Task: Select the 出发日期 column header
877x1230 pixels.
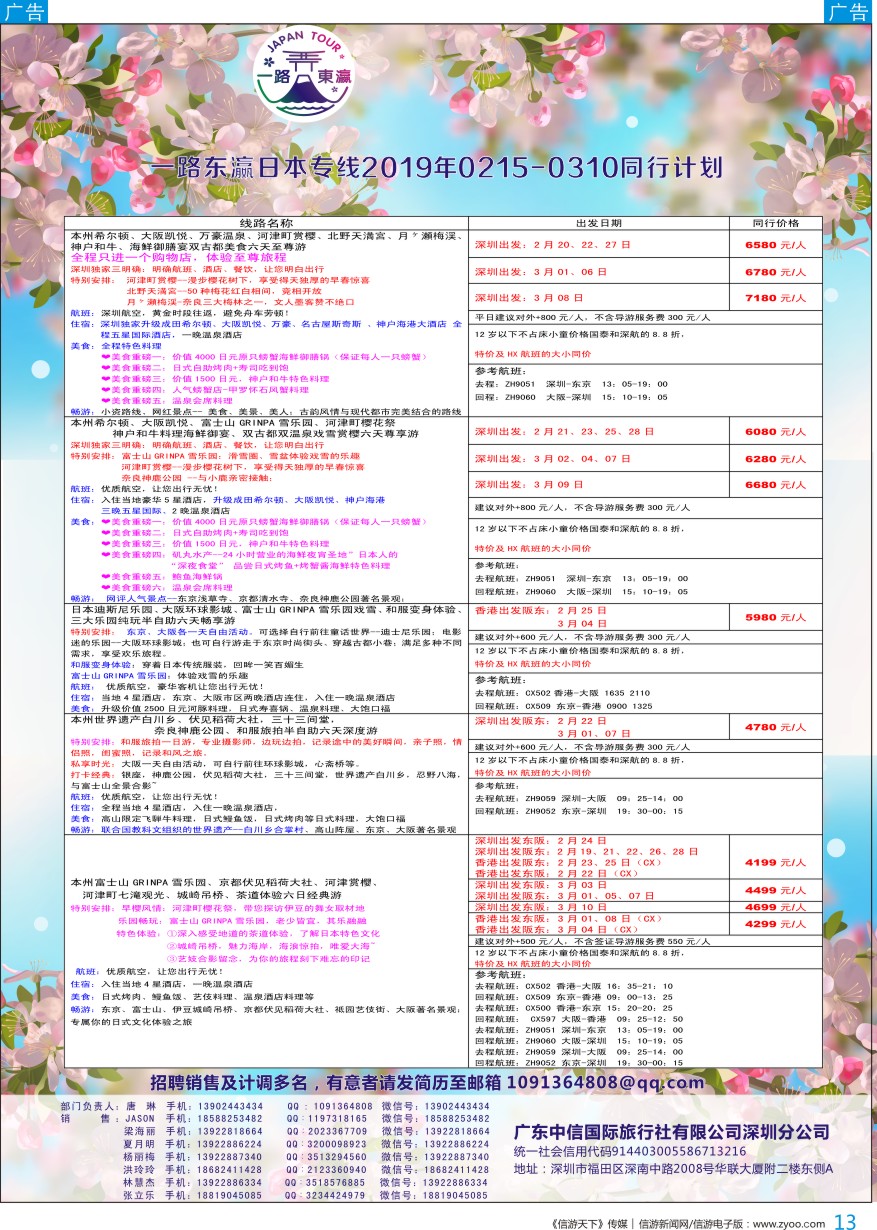Action: coord(599,223)
